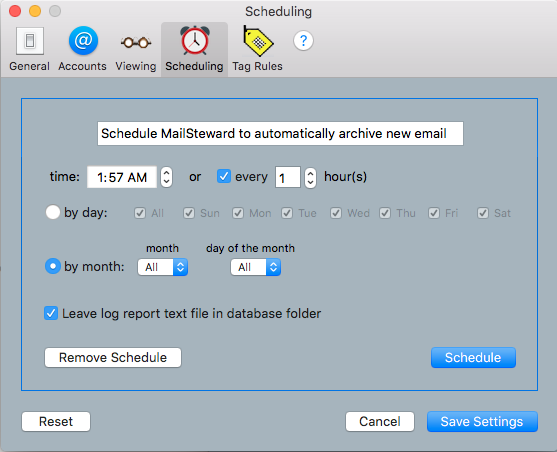
Task: Click the 'Schedule MailSteward to automatically archive' text field
Action: click(280, 134)
